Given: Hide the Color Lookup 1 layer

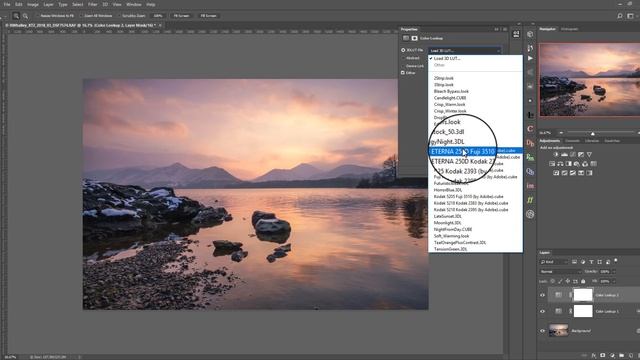Looking at the screenshot, I should coord(542,311).
